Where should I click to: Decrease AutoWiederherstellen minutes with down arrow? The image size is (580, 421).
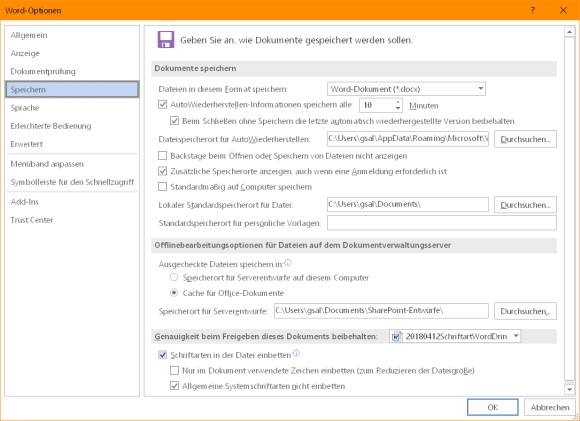click(398, 108)
